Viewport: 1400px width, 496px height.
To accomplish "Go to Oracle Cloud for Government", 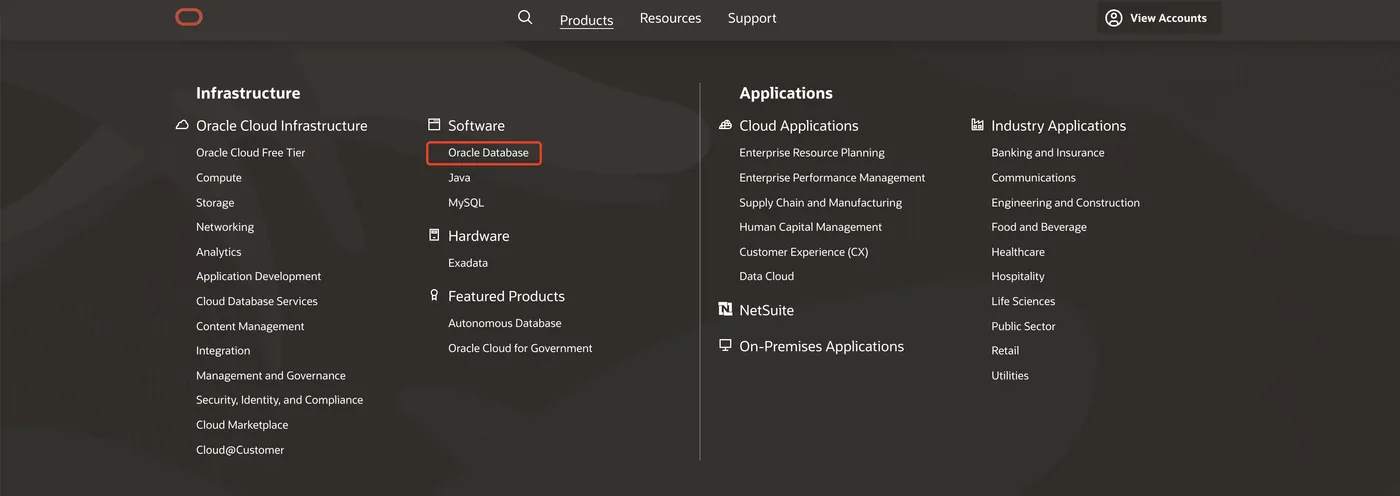I will (x=520, y=348).
